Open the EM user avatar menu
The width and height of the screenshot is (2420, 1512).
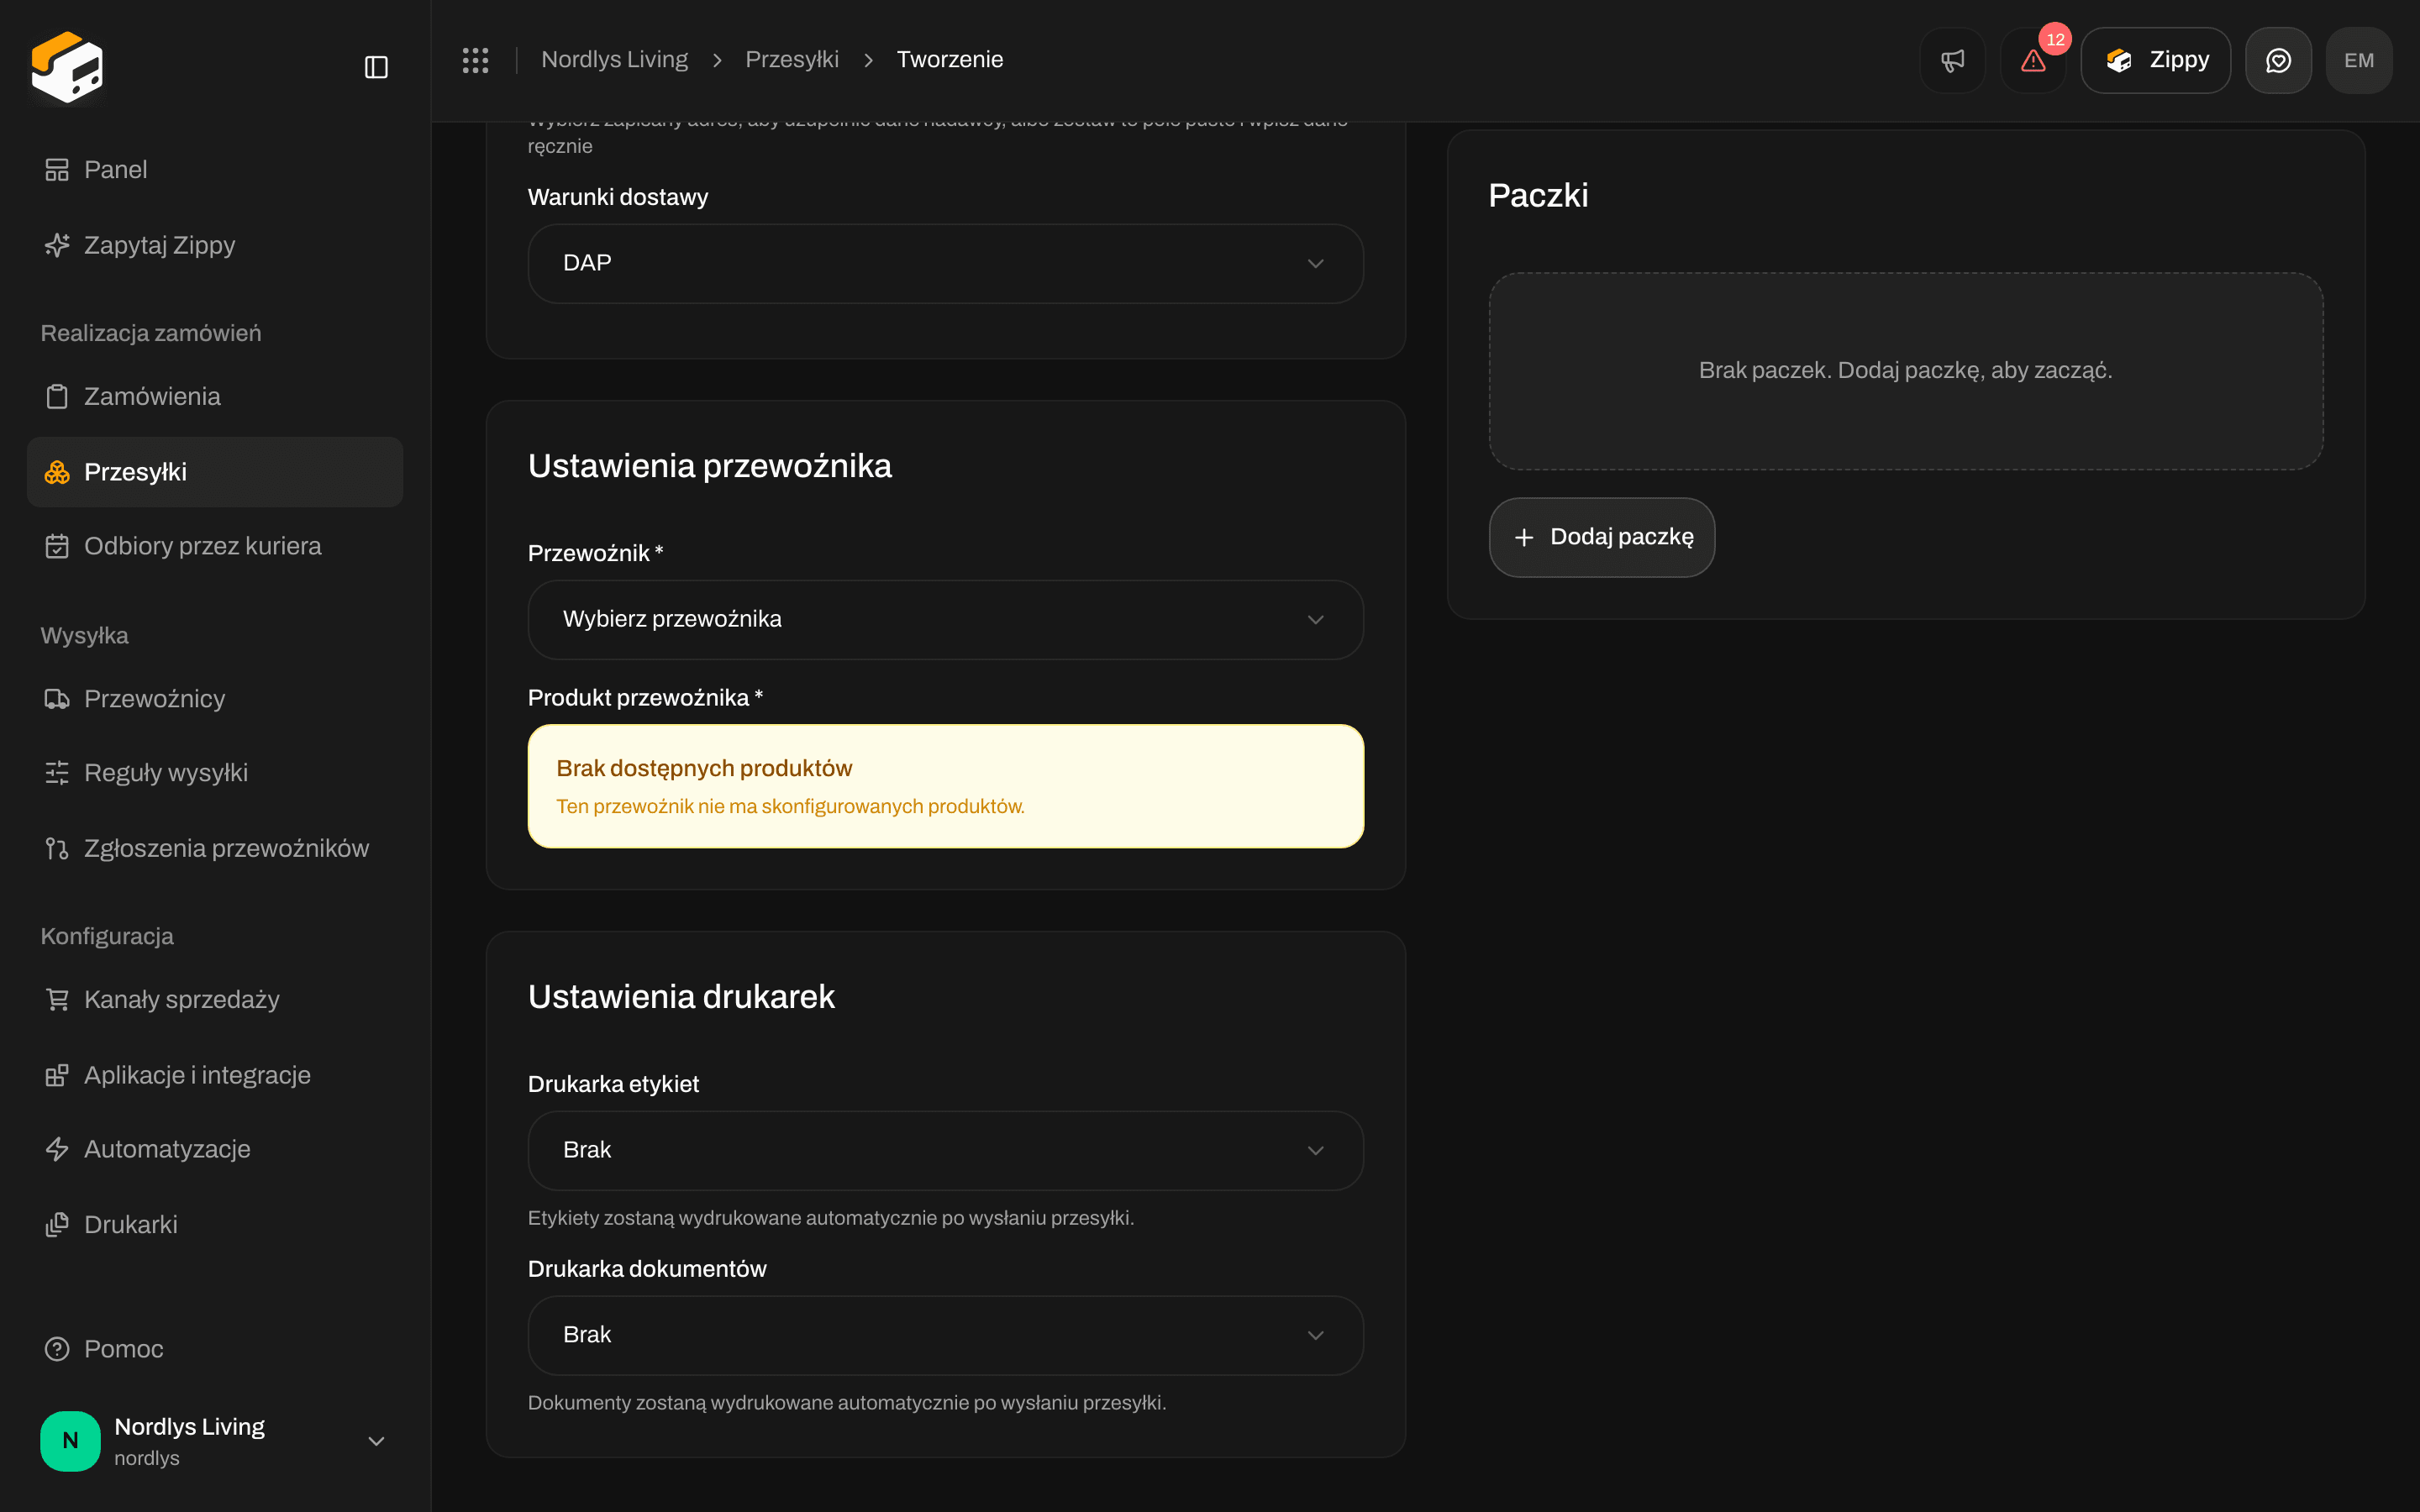(x=2359, y=60)
